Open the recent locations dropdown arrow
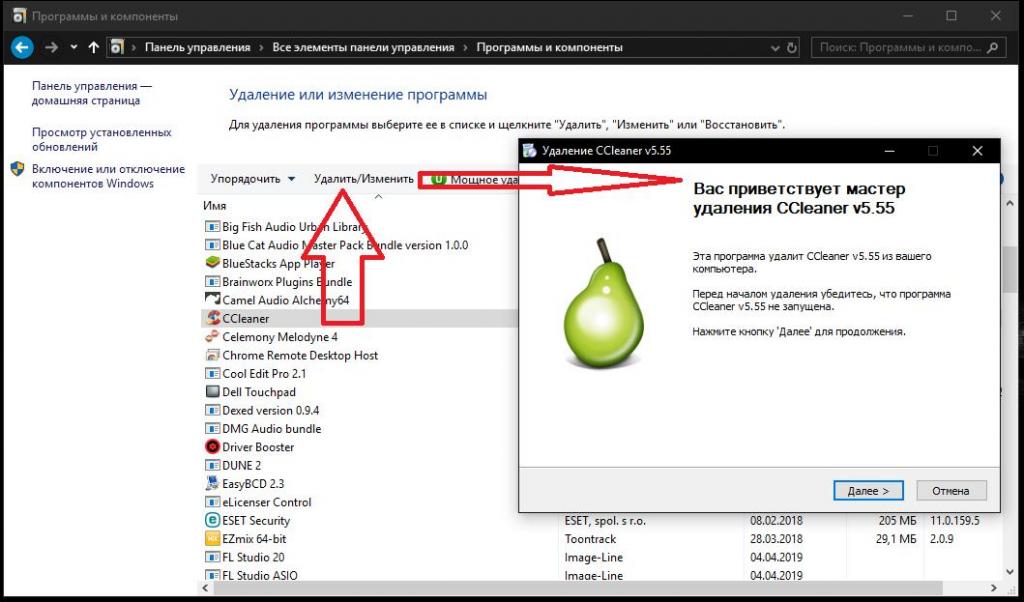The height and width of the screenshot is (602, 1024). [x=74, y=47]
